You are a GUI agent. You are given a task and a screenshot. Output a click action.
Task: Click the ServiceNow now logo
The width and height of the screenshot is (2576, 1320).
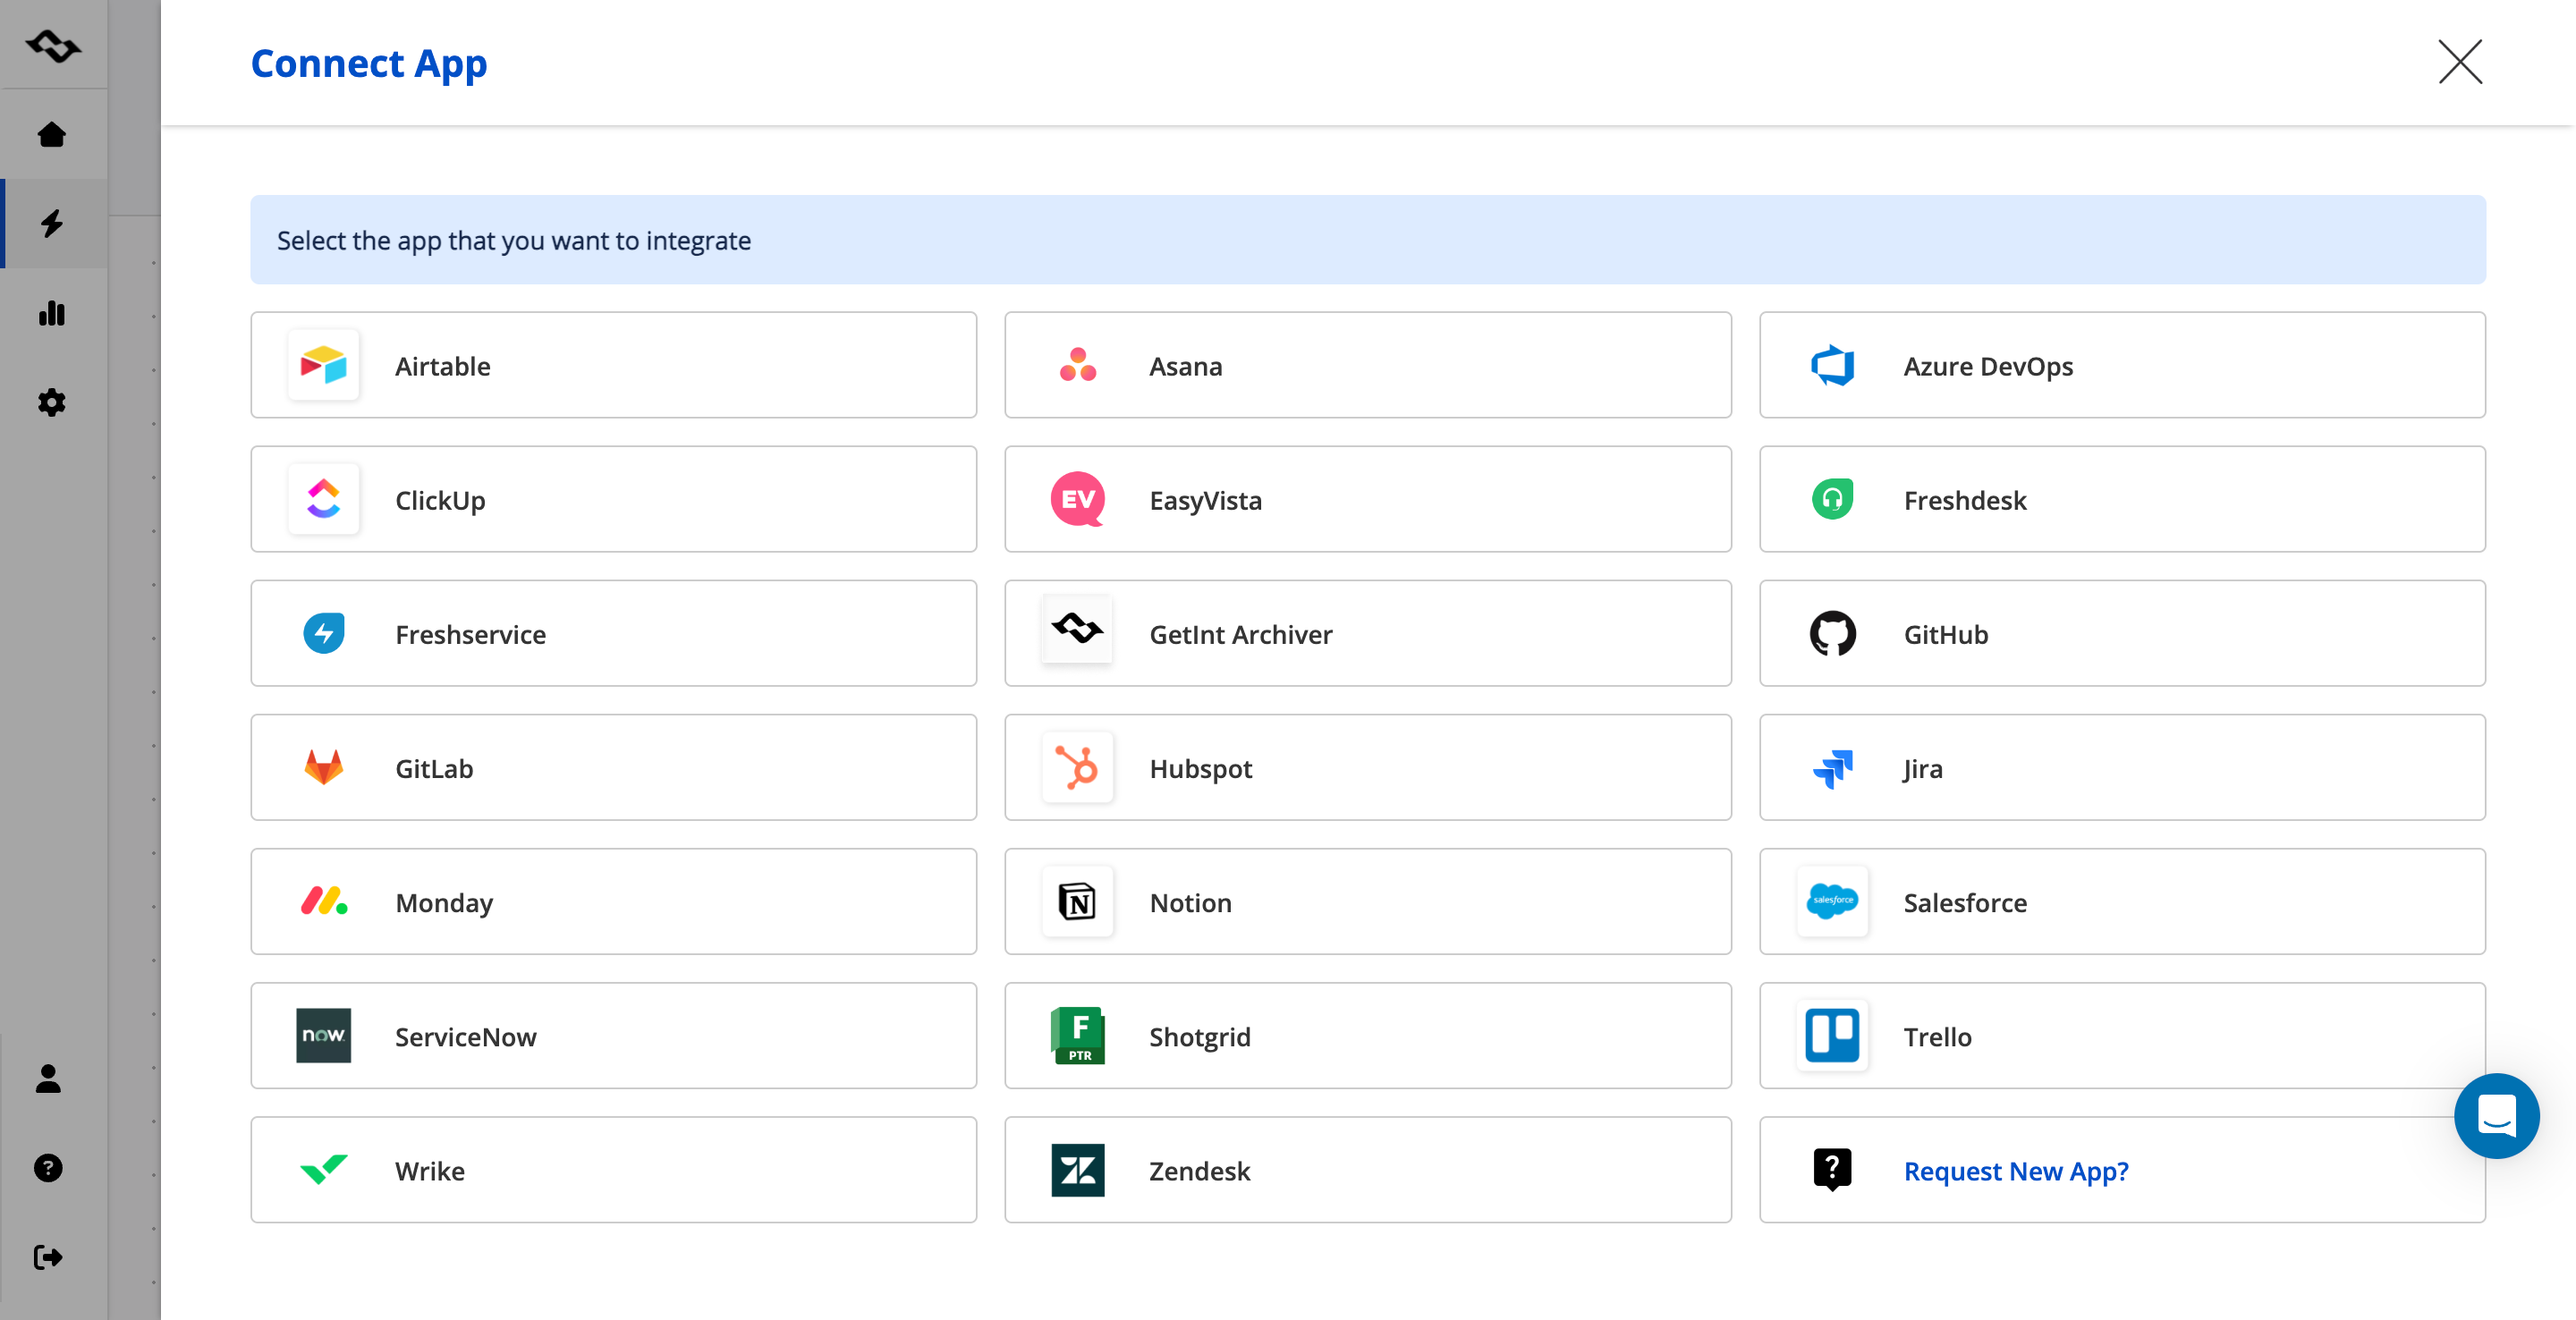pos(323,1035)
